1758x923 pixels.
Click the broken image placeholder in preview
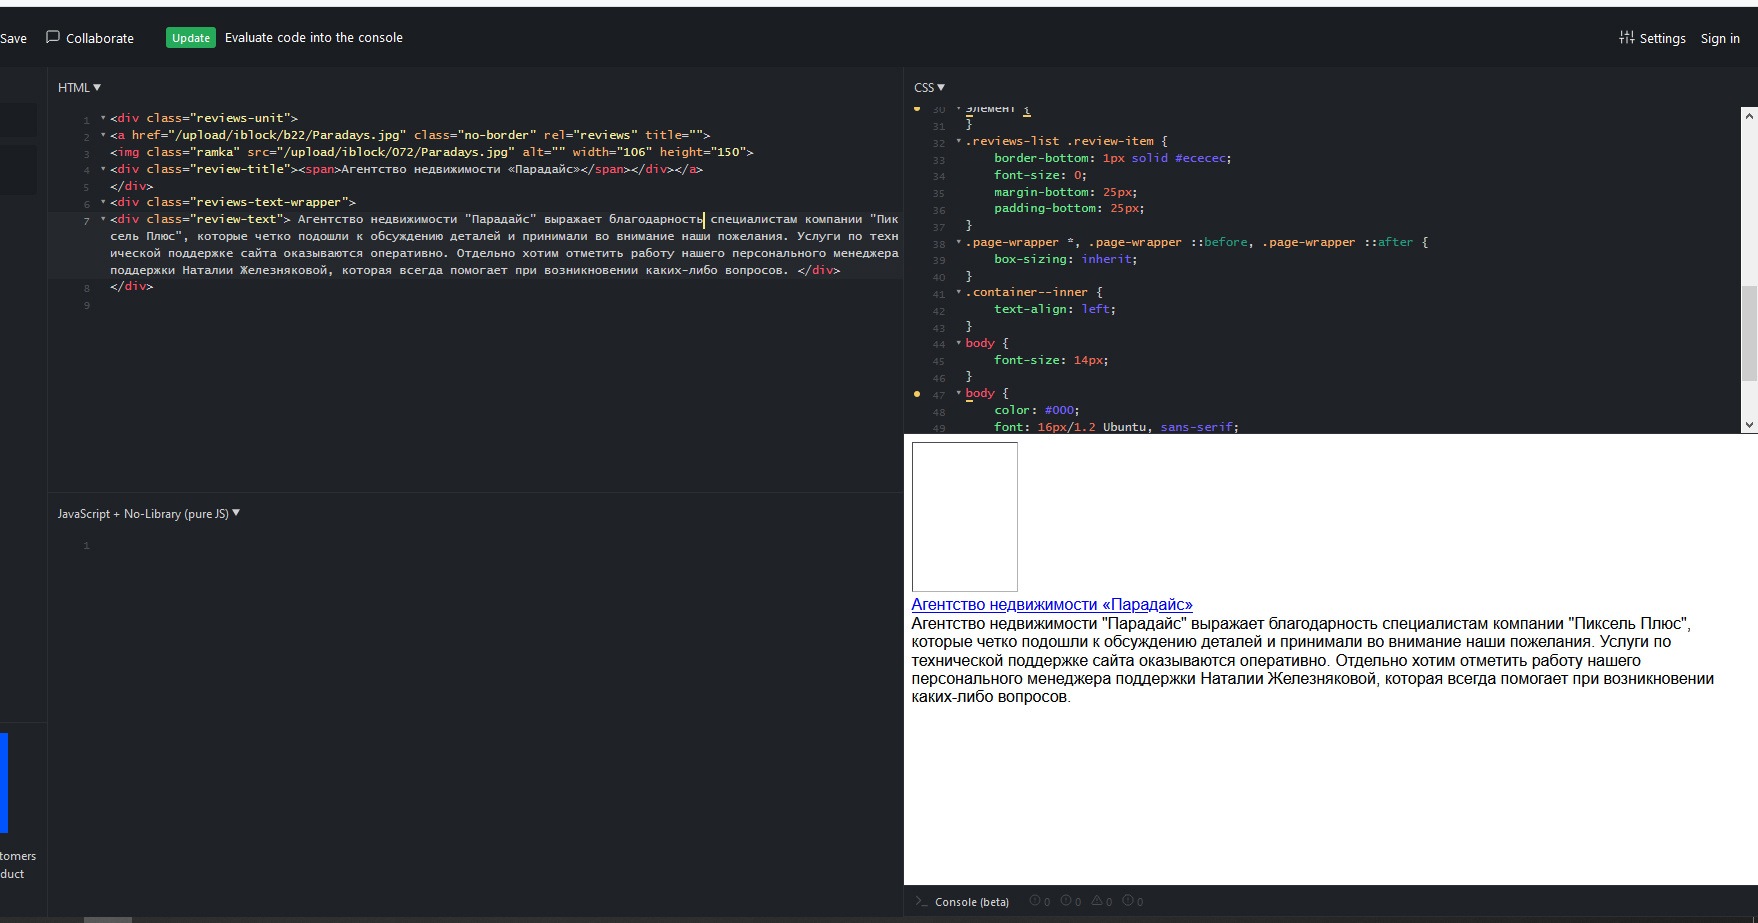(x=965, y=517)
